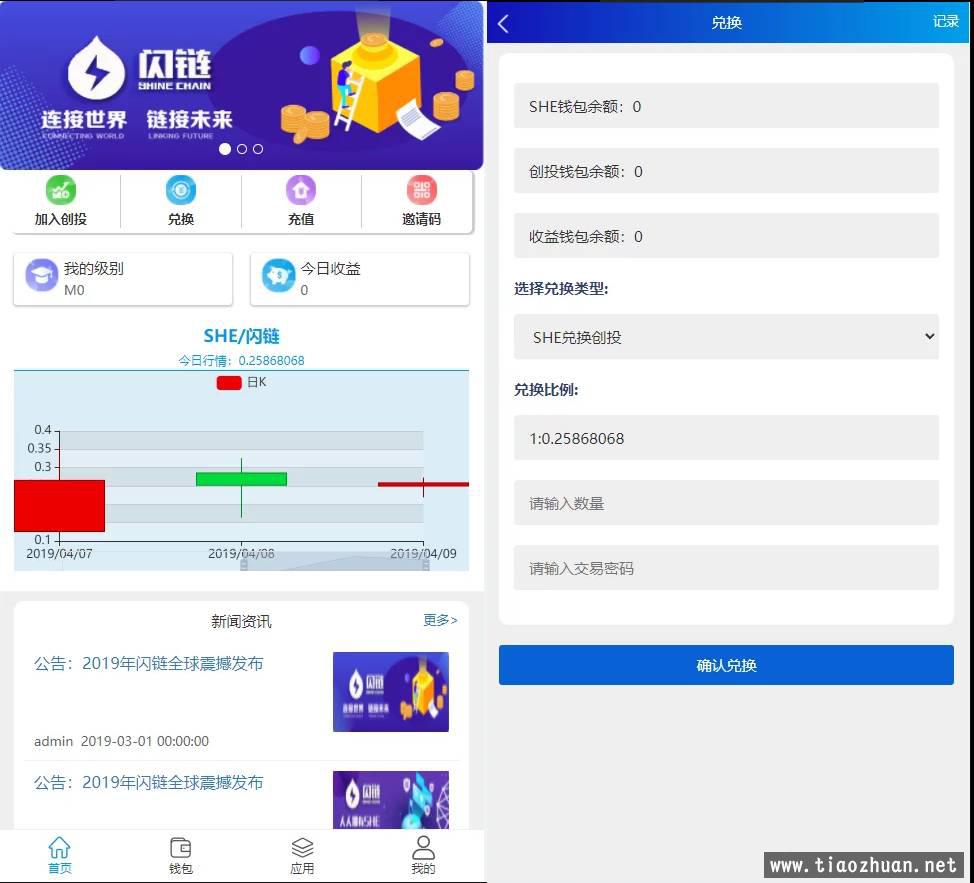
Task: Open the 加入创投 green chart icon
Action: coord(61,190)
